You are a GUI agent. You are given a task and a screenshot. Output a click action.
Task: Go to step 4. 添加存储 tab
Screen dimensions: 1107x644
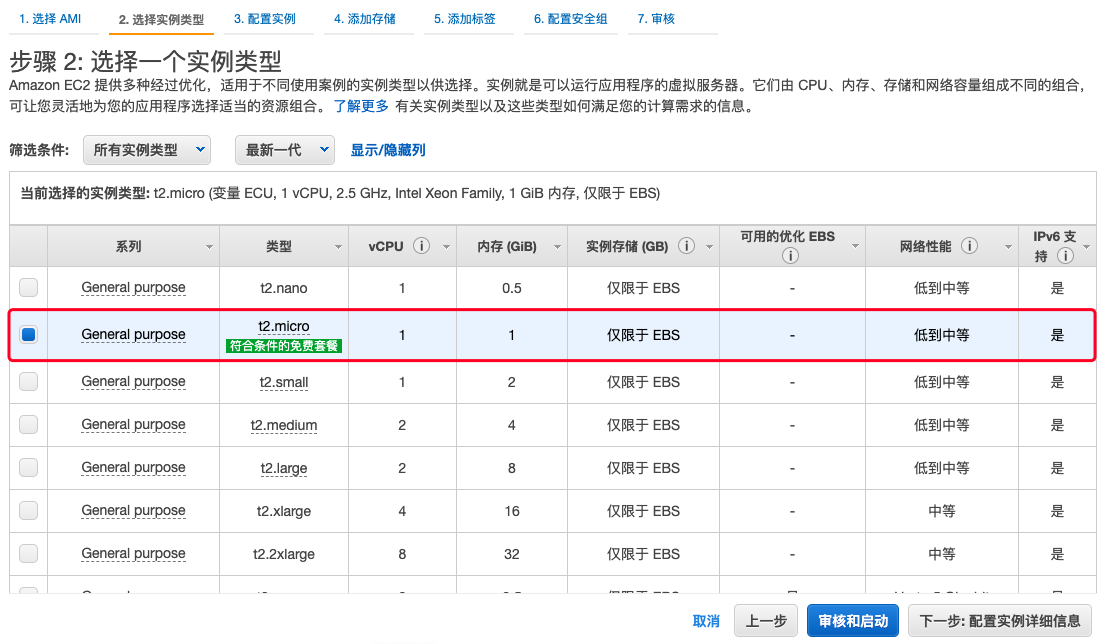365,19
